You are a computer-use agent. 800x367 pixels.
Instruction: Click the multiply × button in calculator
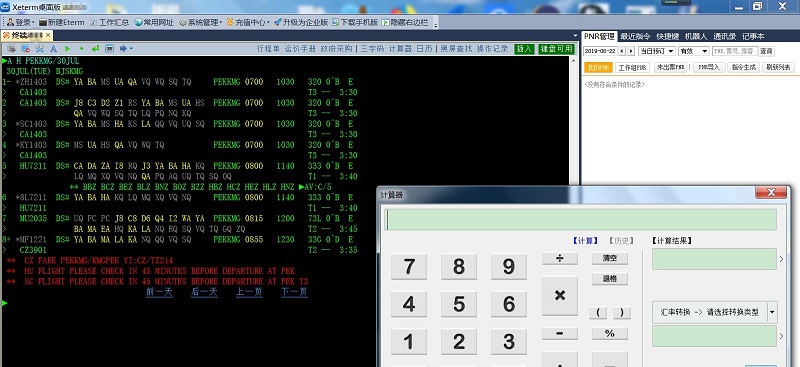(x=560, y=296)
